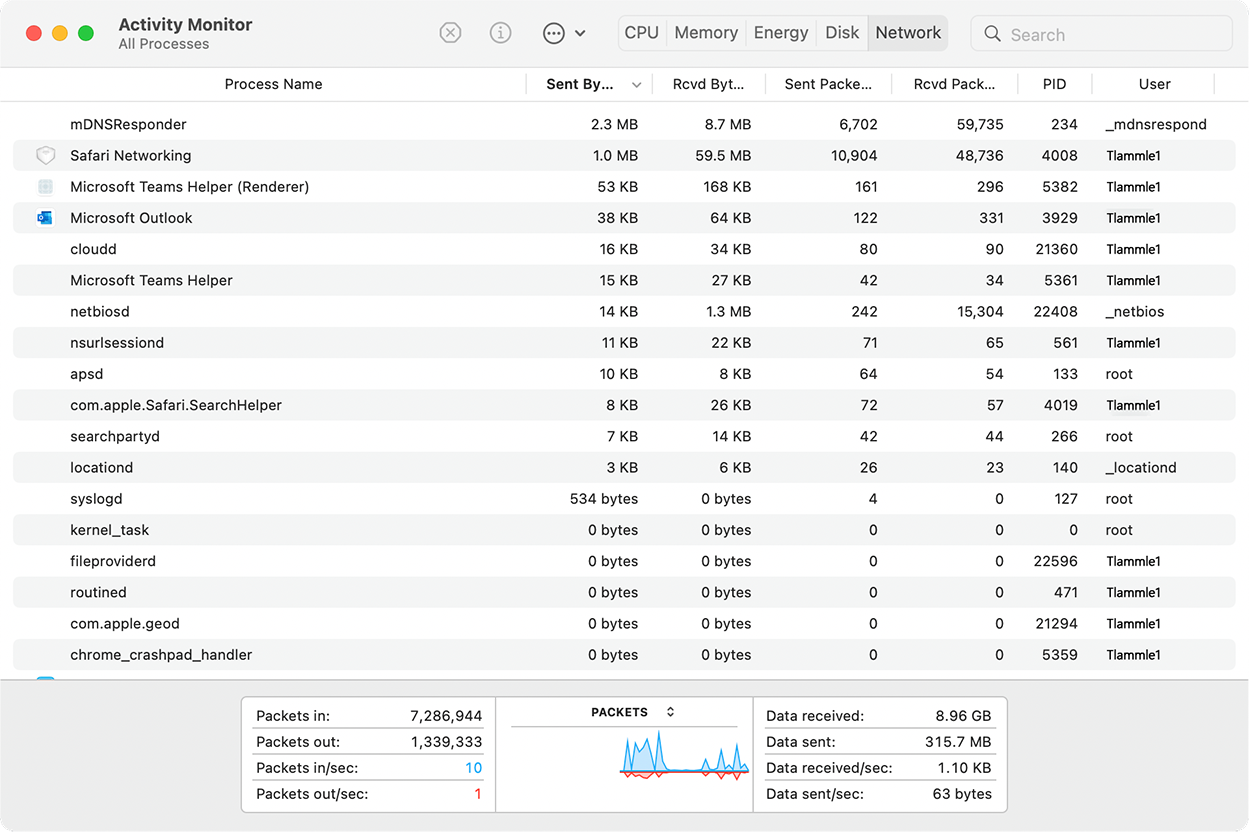Click the magnifying glass in the search field

tap(991, 33)
